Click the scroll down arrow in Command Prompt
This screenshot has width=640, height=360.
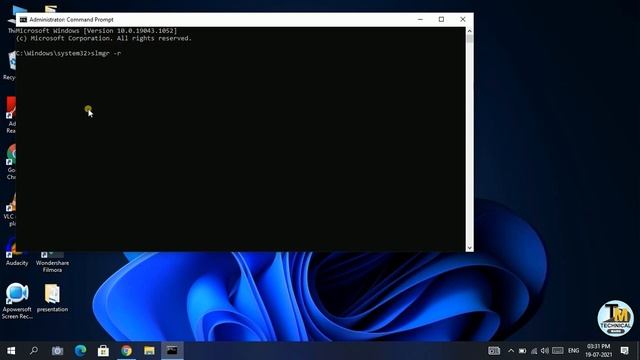tap(469, 248)
